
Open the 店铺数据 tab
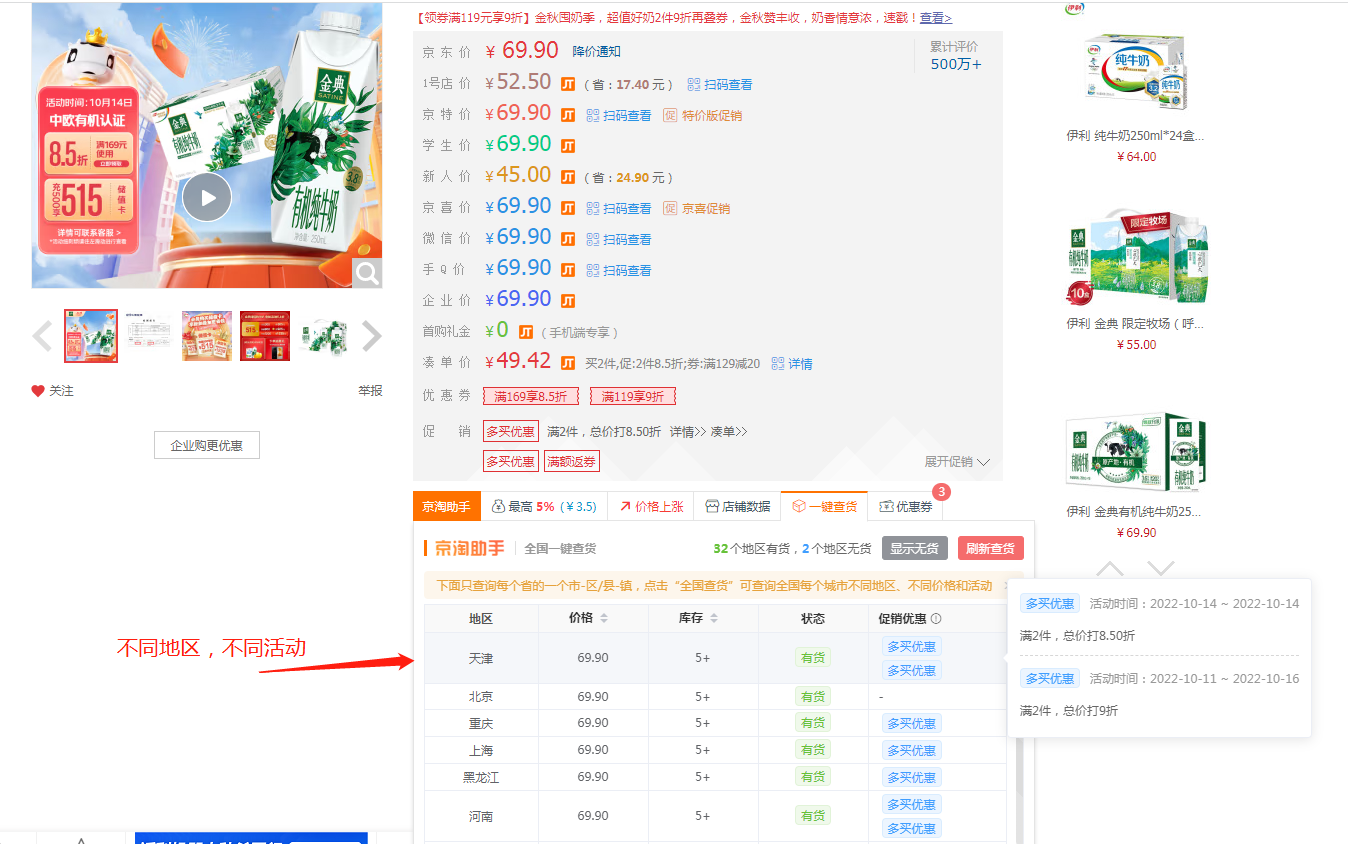tap(738, 507)
